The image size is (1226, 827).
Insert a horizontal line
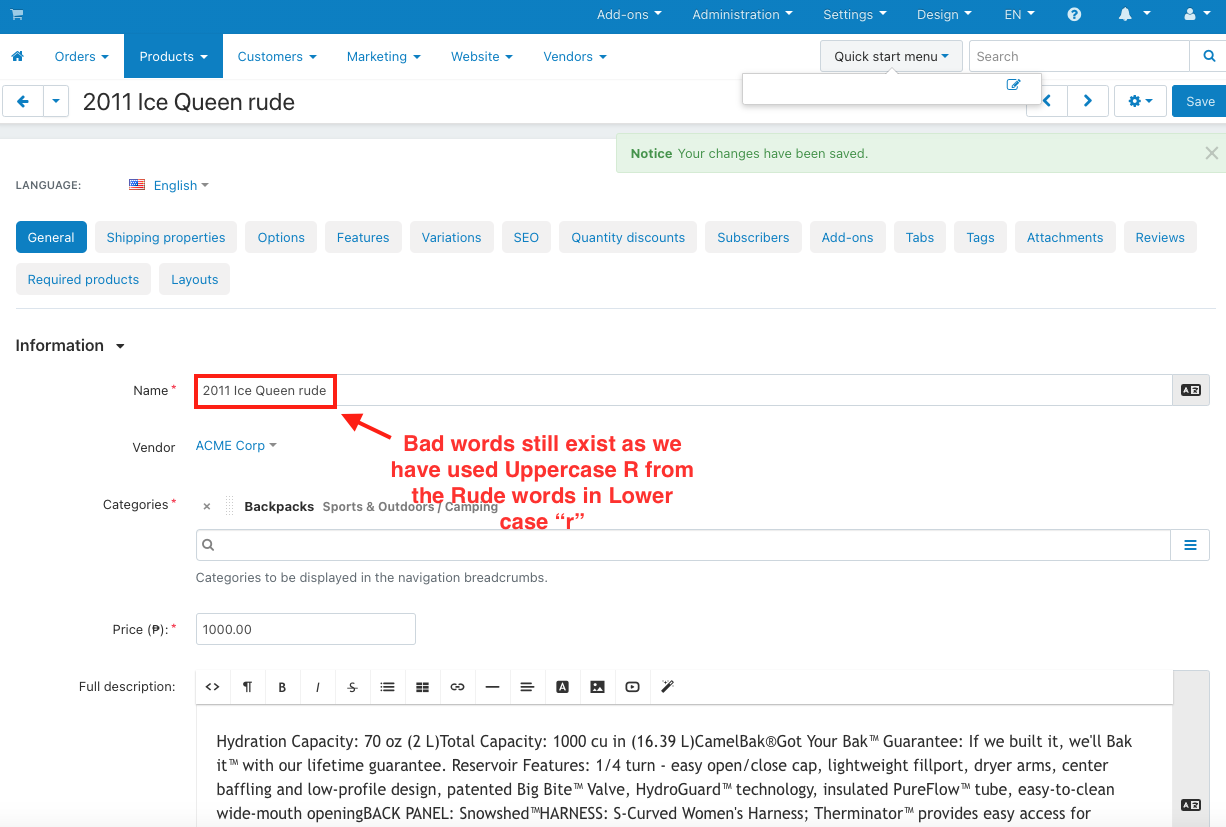point(492,687)
